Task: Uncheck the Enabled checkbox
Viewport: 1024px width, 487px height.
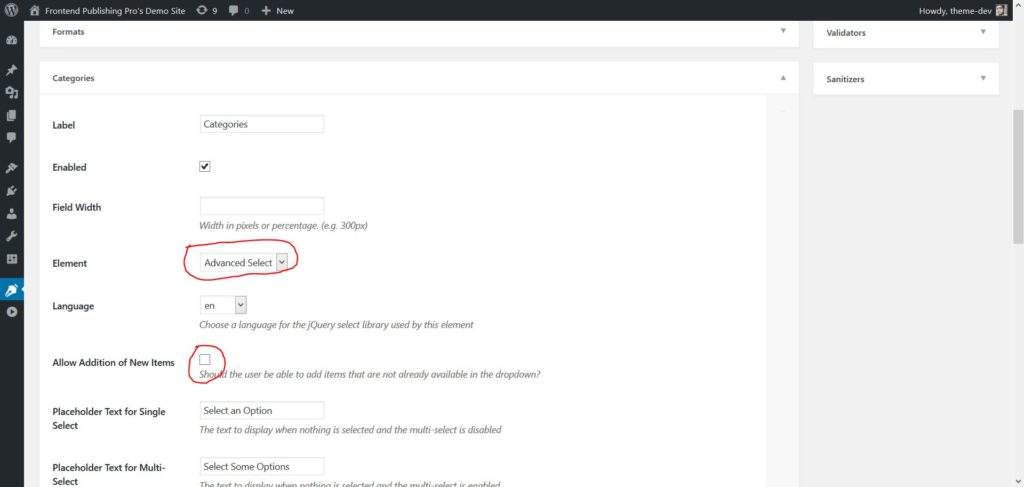Action: (x=204, y=166)
